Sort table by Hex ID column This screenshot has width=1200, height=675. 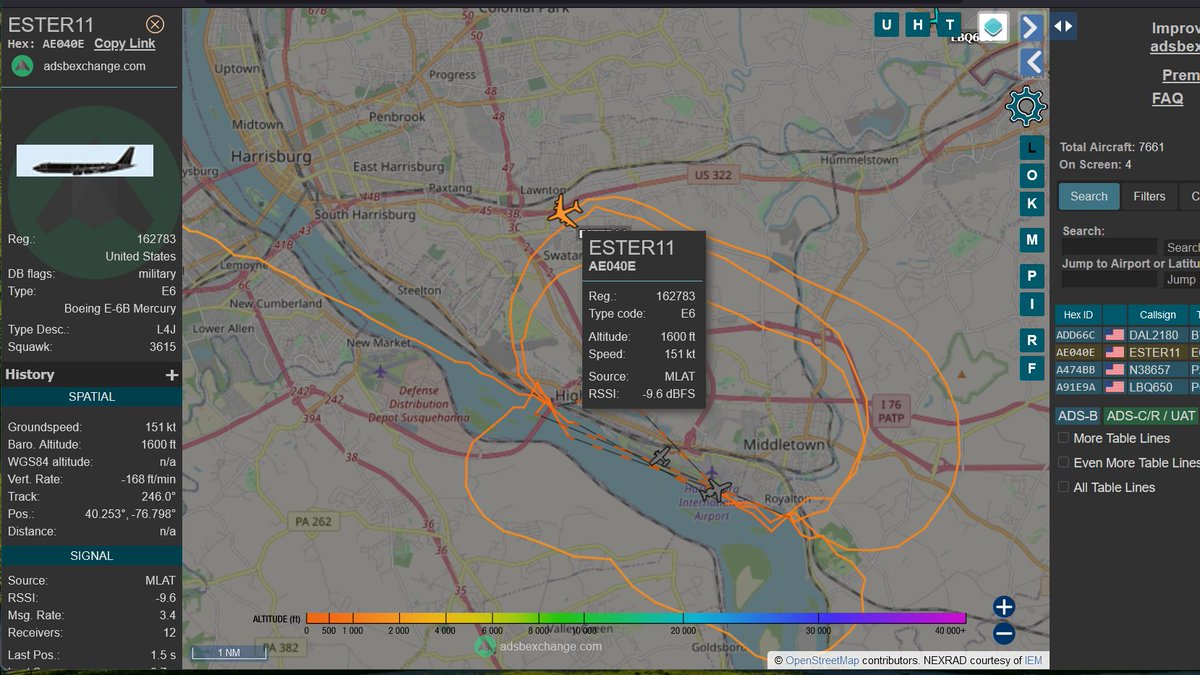[1077, 313]
